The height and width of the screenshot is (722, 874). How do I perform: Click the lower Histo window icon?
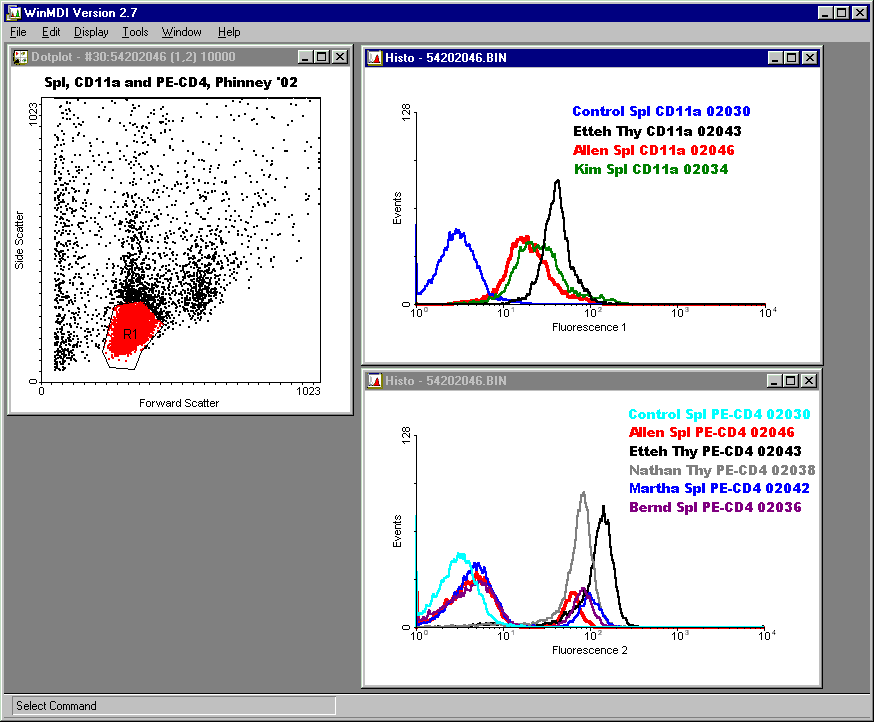tap(374, 381)
